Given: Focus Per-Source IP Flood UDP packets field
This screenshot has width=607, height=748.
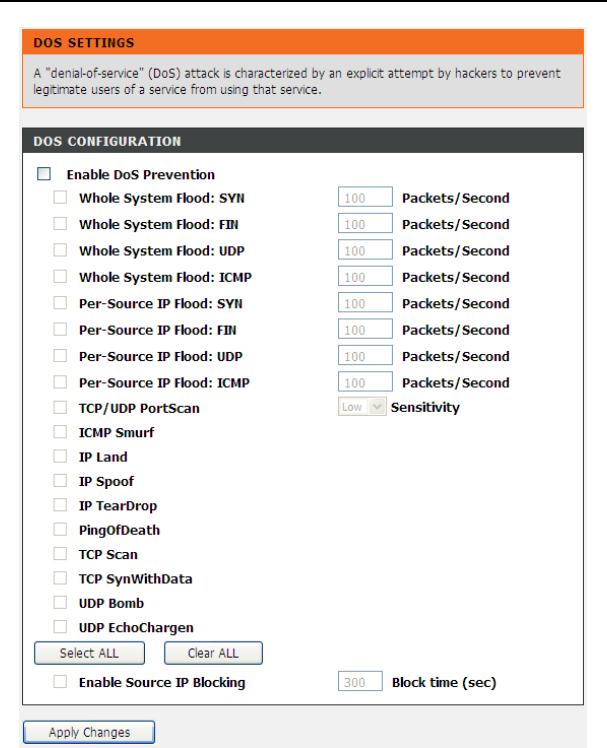Looking at the screenshot, I should [x=365, y=356].
